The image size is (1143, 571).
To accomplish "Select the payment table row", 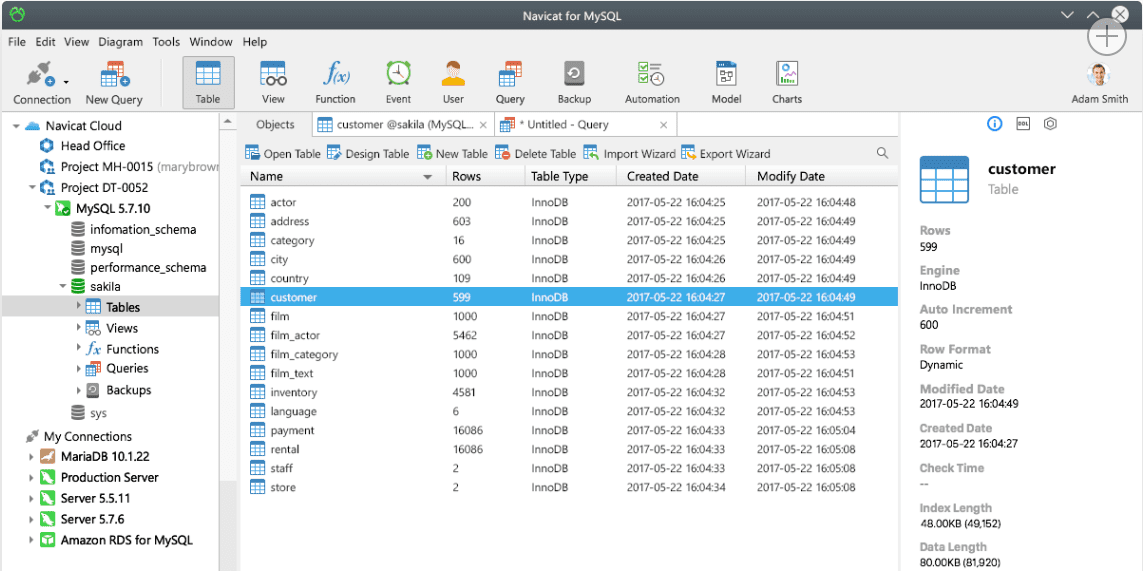I will [x=569, y=430].
